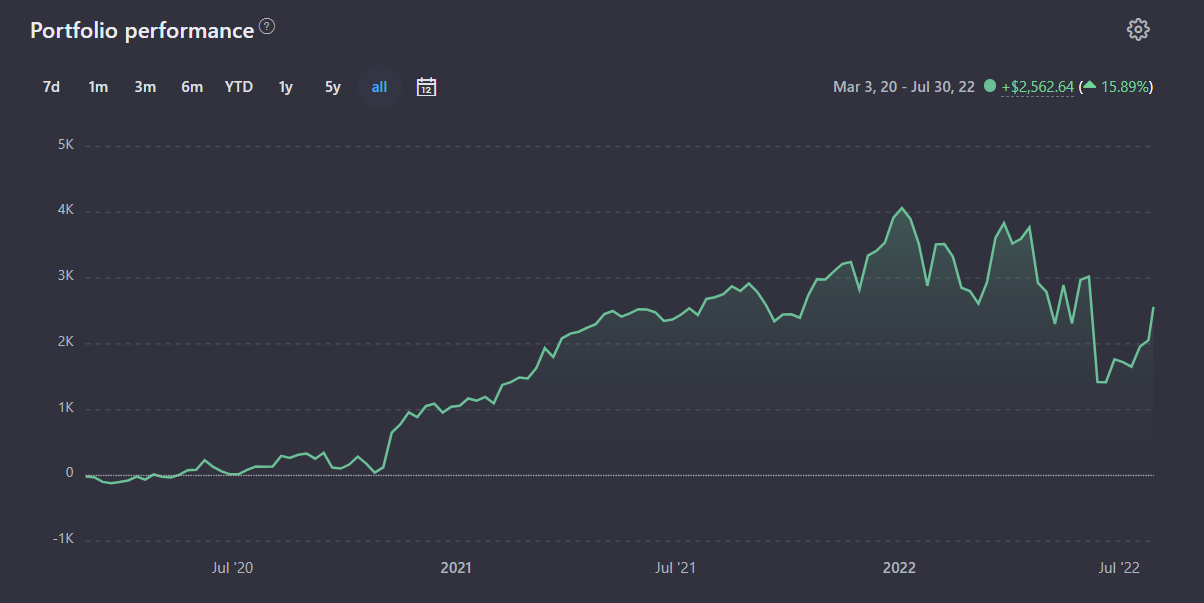Viewport: 1204px width, 603px height.
Task: Click the 15.89% return percentage
Action: point(1124,87)
